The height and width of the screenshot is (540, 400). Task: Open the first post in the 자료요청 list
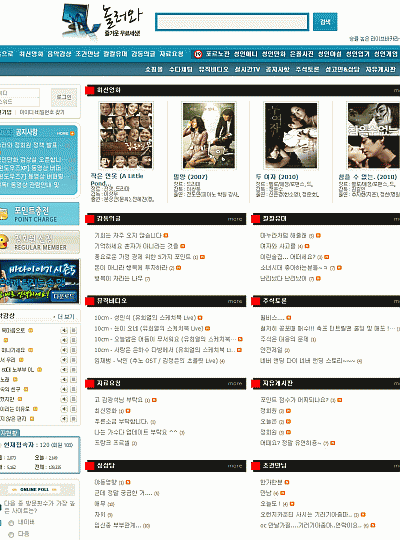(x=119, y=400)
